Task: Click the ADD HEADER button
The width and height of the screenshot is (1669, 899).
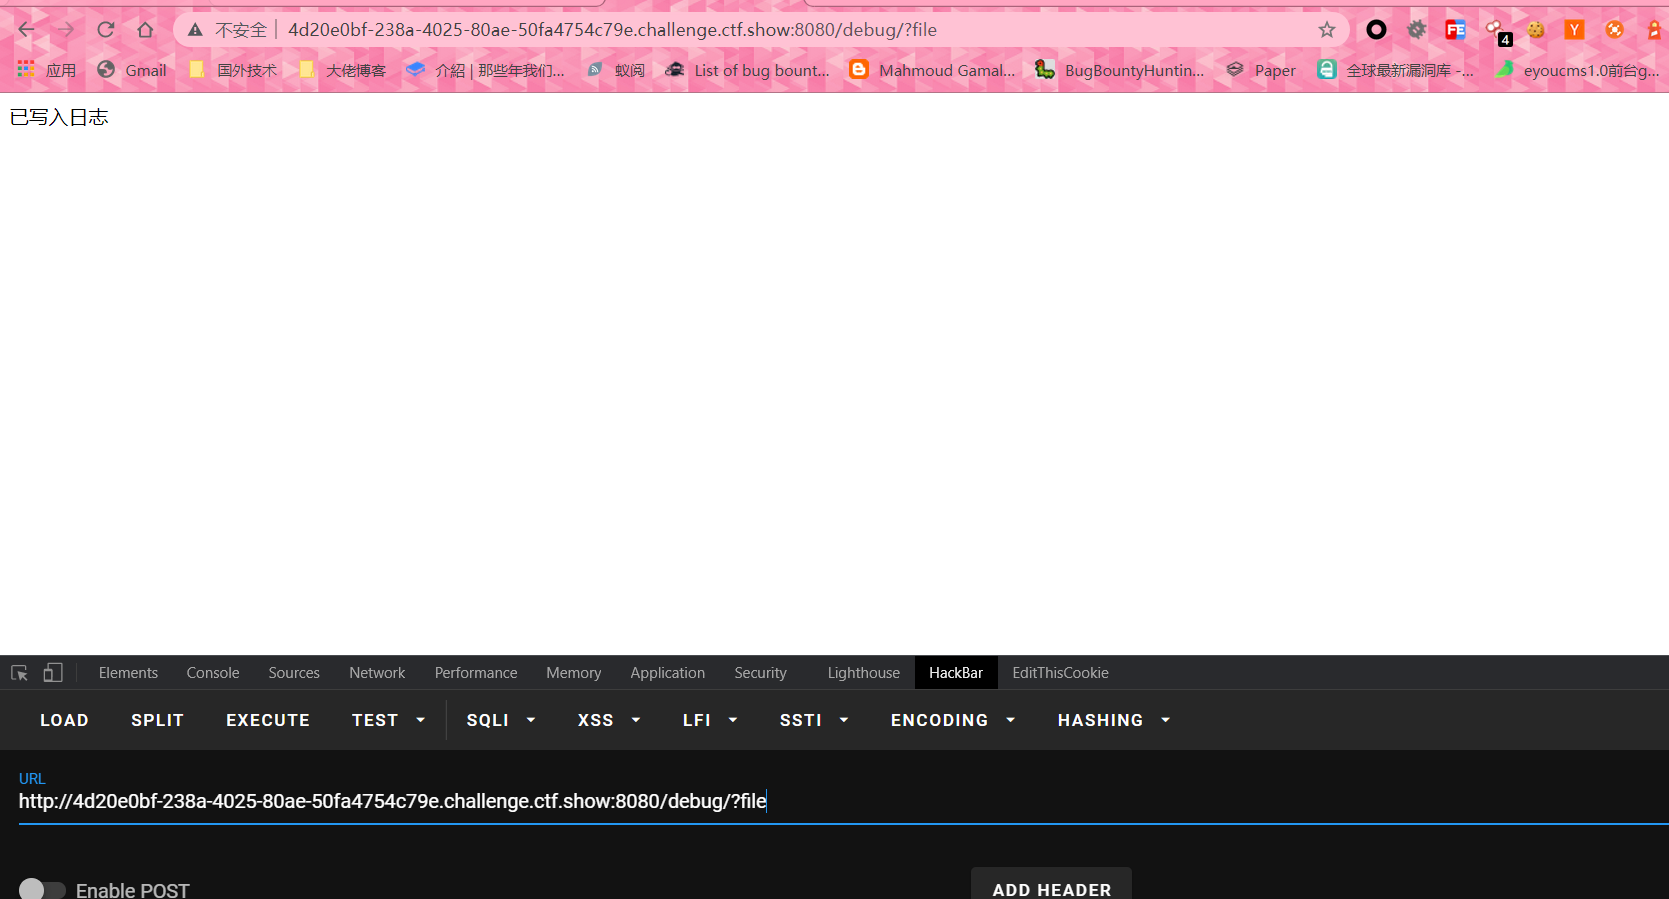Action: (x=1052, y=884)
